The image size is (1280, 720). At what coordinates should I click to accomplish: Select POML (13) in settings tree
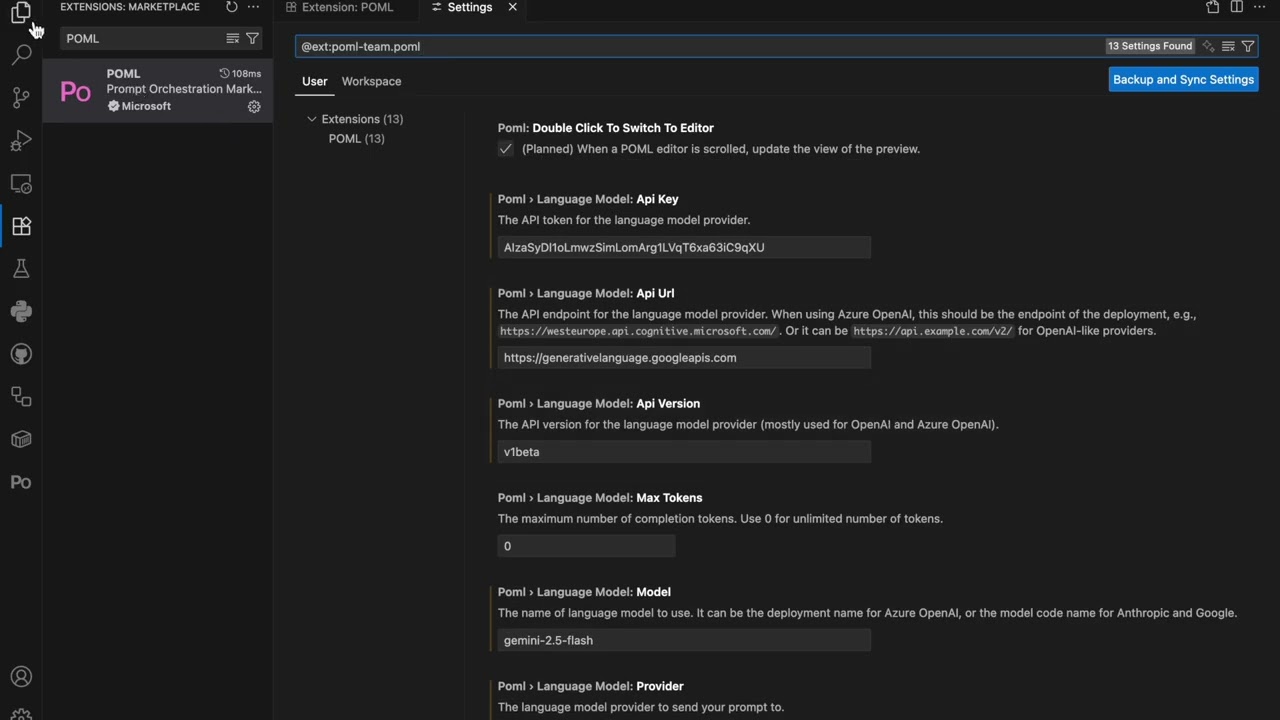click(x=357, y=139)
